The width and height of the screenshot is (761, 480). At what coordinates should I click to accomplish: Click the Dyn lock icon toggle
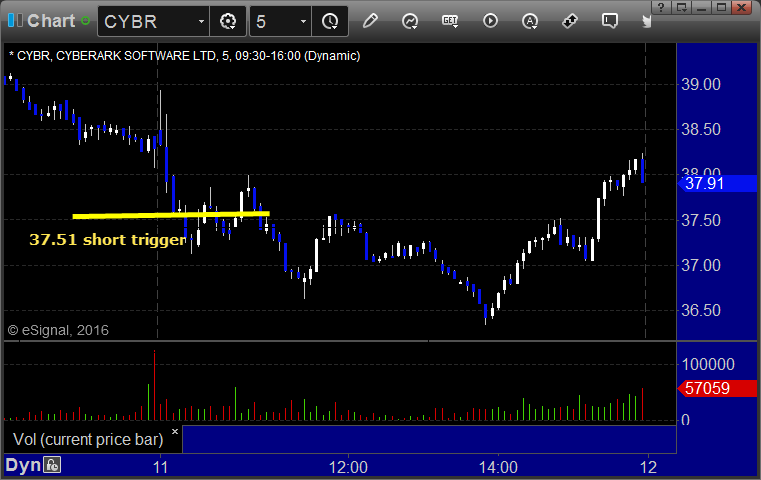[x=52, y=465]
